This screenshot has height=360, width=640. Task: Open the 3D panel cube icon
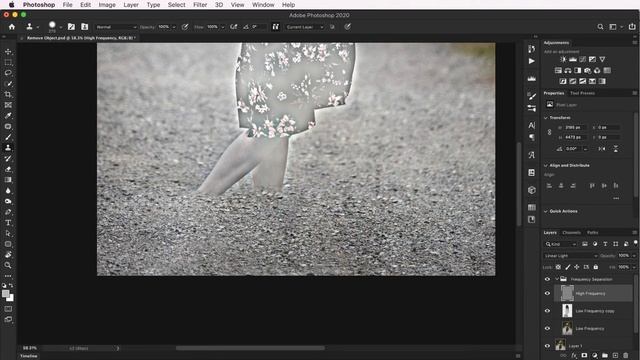click(531, 190)
